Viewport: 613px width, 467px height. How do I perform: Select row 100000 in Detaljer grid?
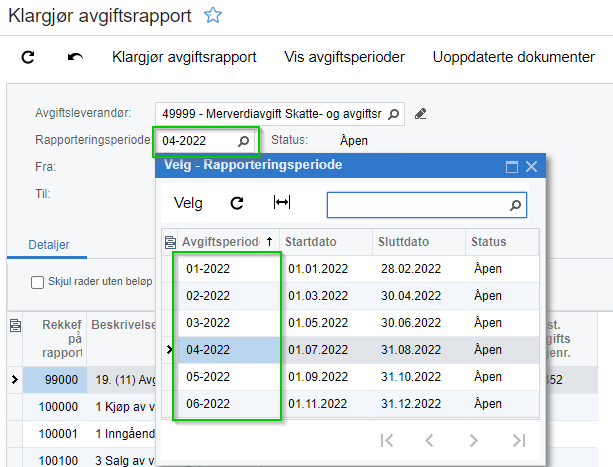55,407
